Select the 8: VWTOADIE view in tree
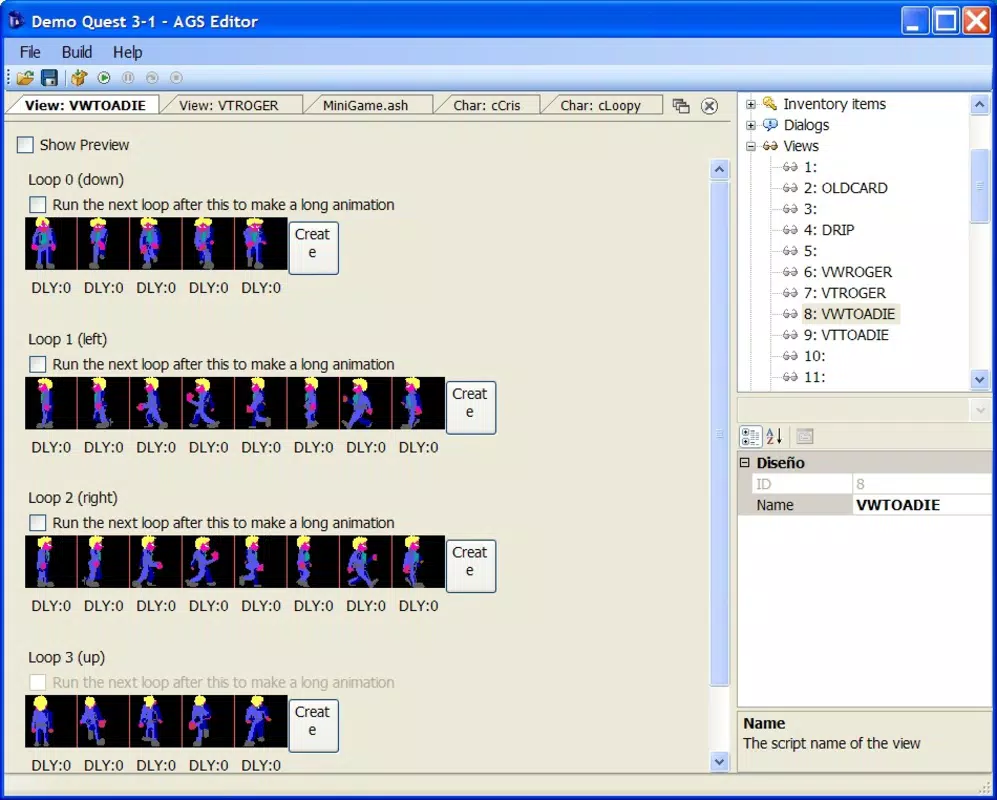This screenshot has height=800, width=997. coord(849,314)
